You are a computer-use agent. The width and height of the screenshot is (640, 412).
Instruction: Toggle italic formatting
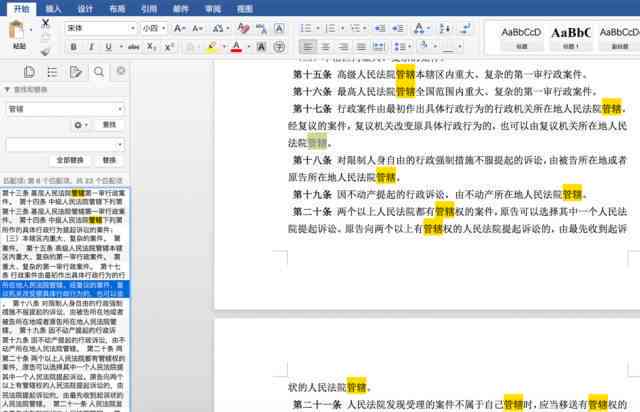pos(91,47)
